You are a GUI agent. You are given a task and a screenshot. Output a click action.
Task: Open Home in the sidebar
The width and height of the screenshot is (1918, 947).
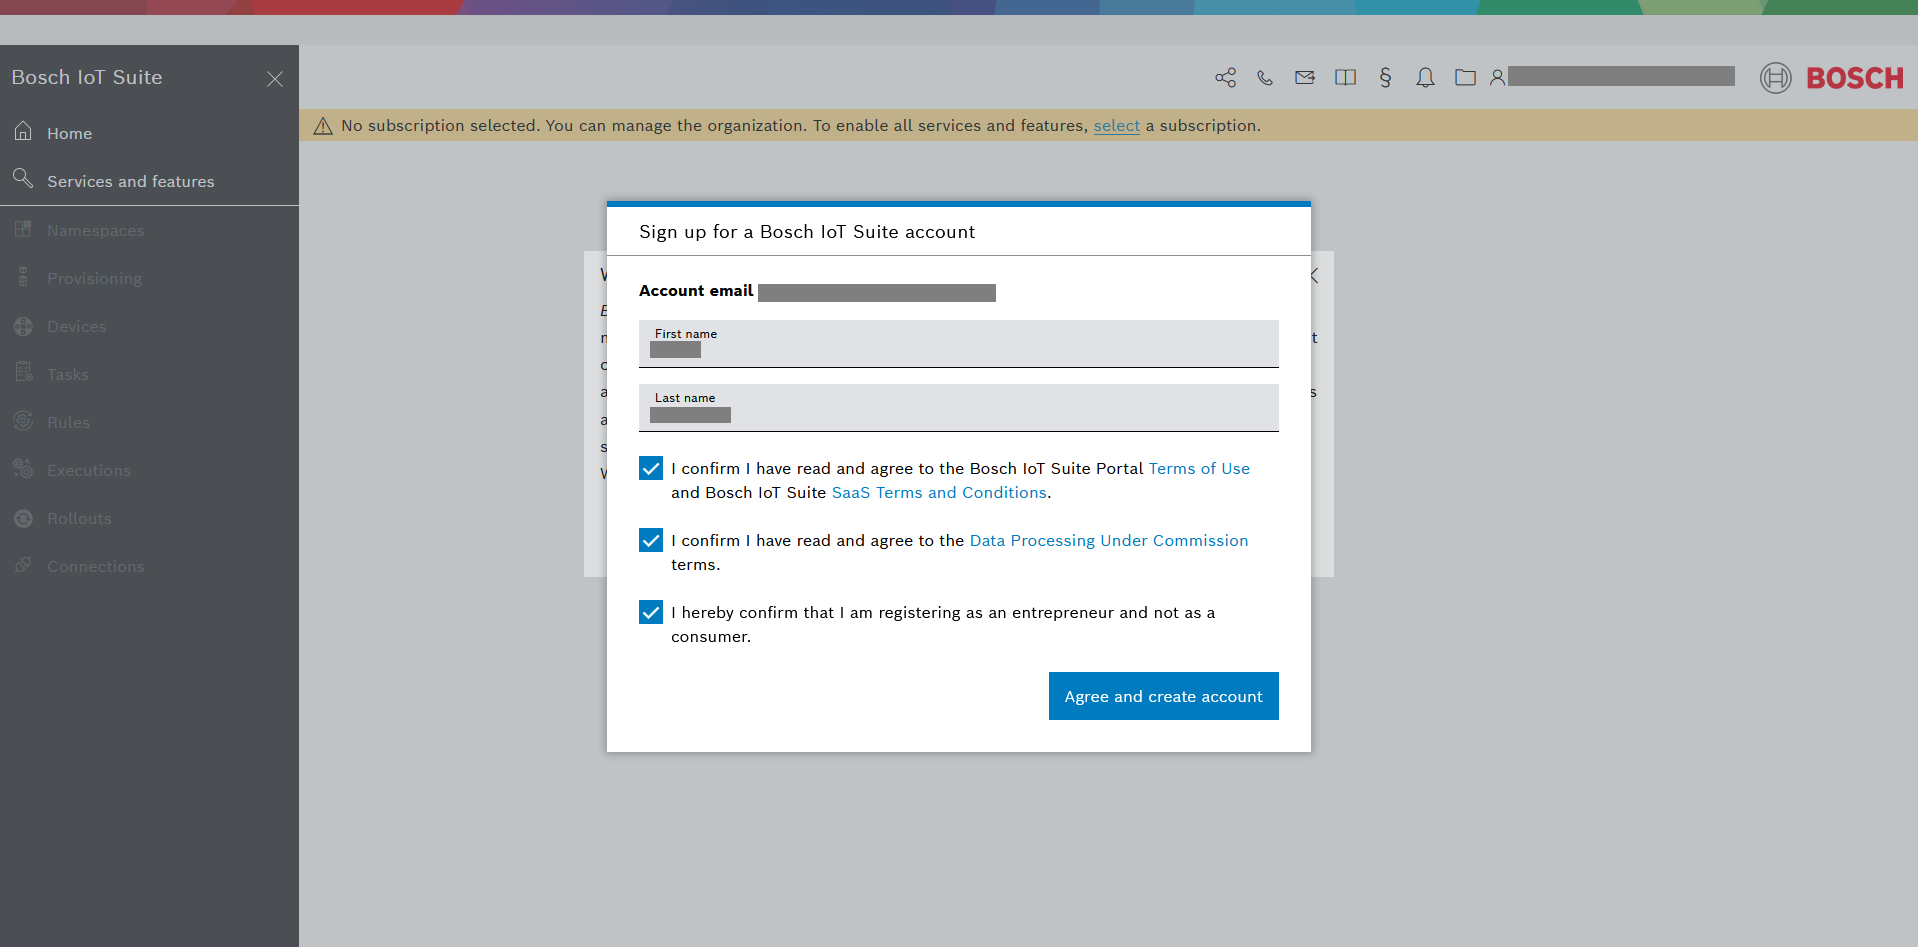click(x=149, y=133)
